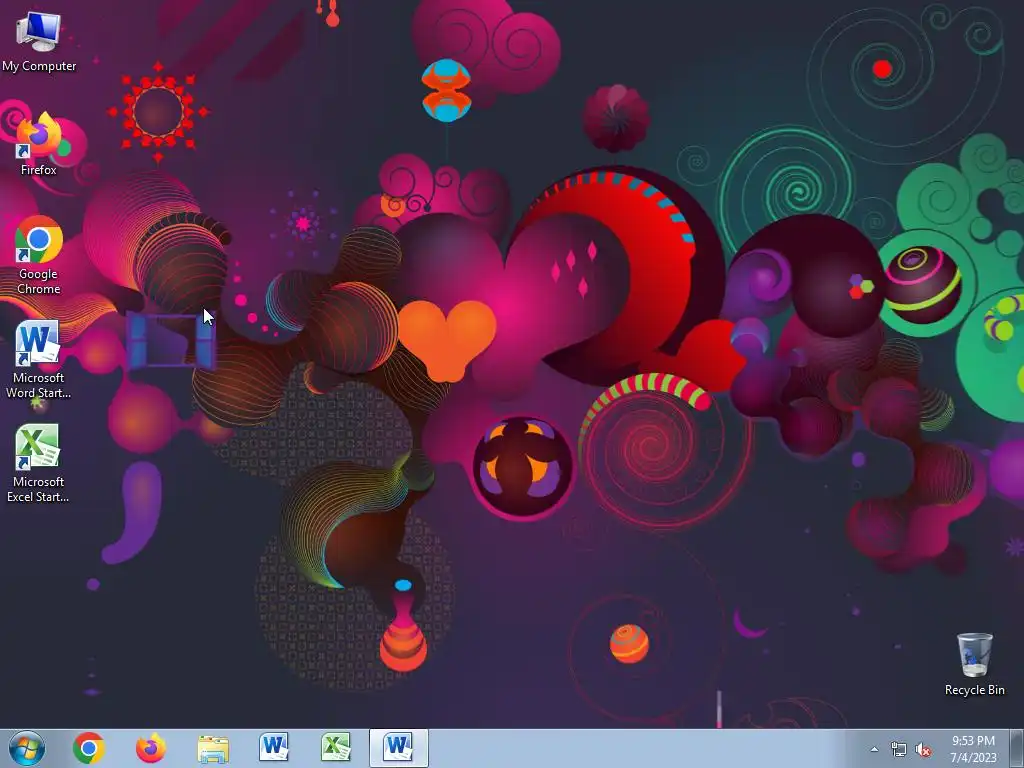Viewport: 1024px width, 768px height.
Task: Open pinned Word icon next to Explorer
Action: pyautogui.click(x=274, y=748)
